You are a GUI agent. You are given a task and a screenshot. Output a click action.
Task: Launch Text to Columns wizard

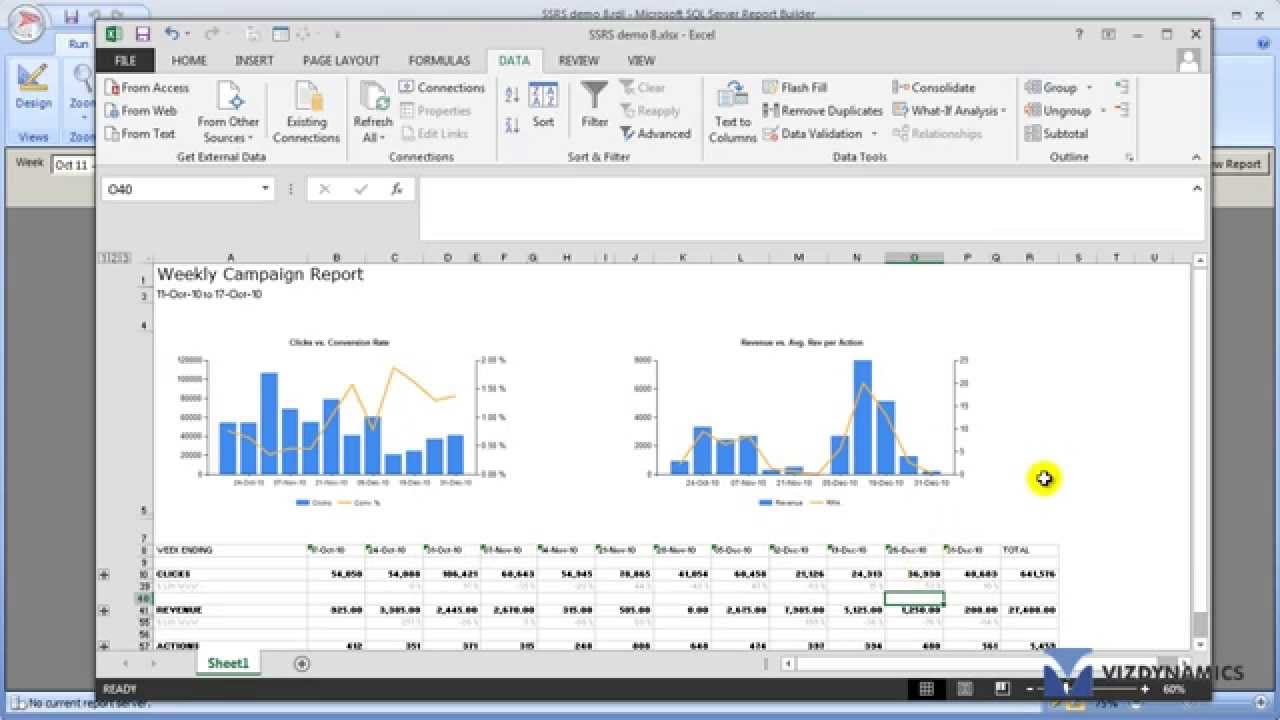(733, 112)
